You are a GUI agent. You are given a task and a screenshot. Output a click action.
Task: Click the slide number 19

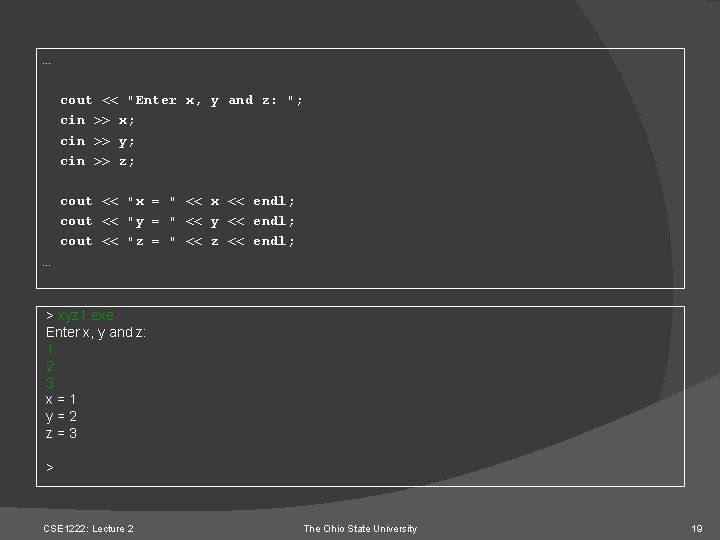(697, 529)
